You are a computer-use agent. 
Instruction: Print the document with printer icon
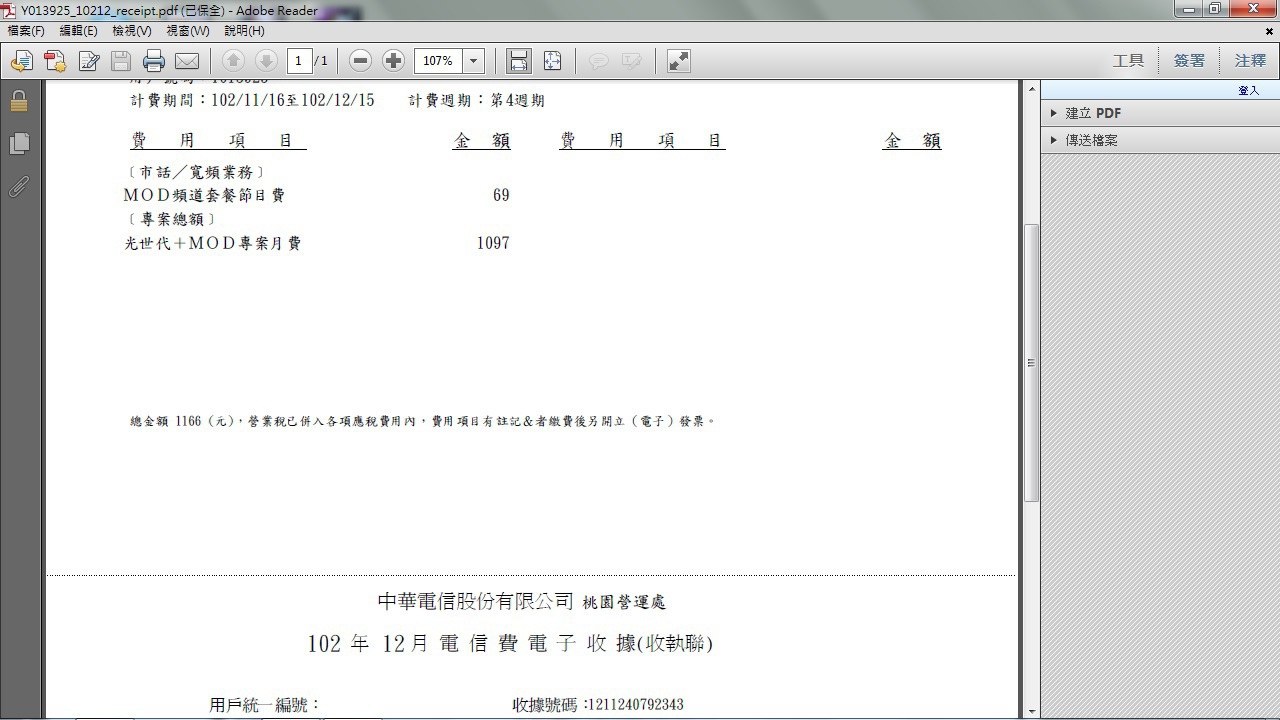153,61
